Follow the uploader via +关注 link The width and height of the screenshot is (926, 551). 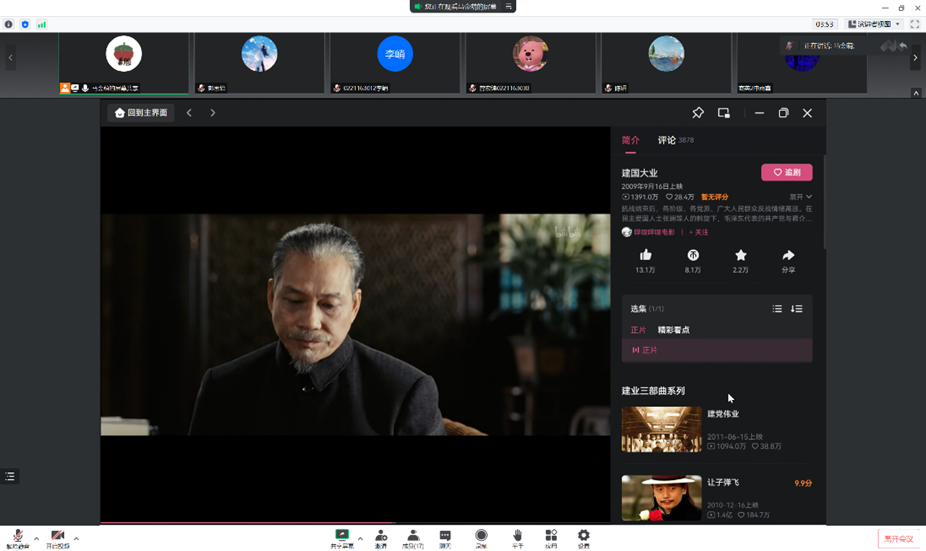(x=698, y=232)
